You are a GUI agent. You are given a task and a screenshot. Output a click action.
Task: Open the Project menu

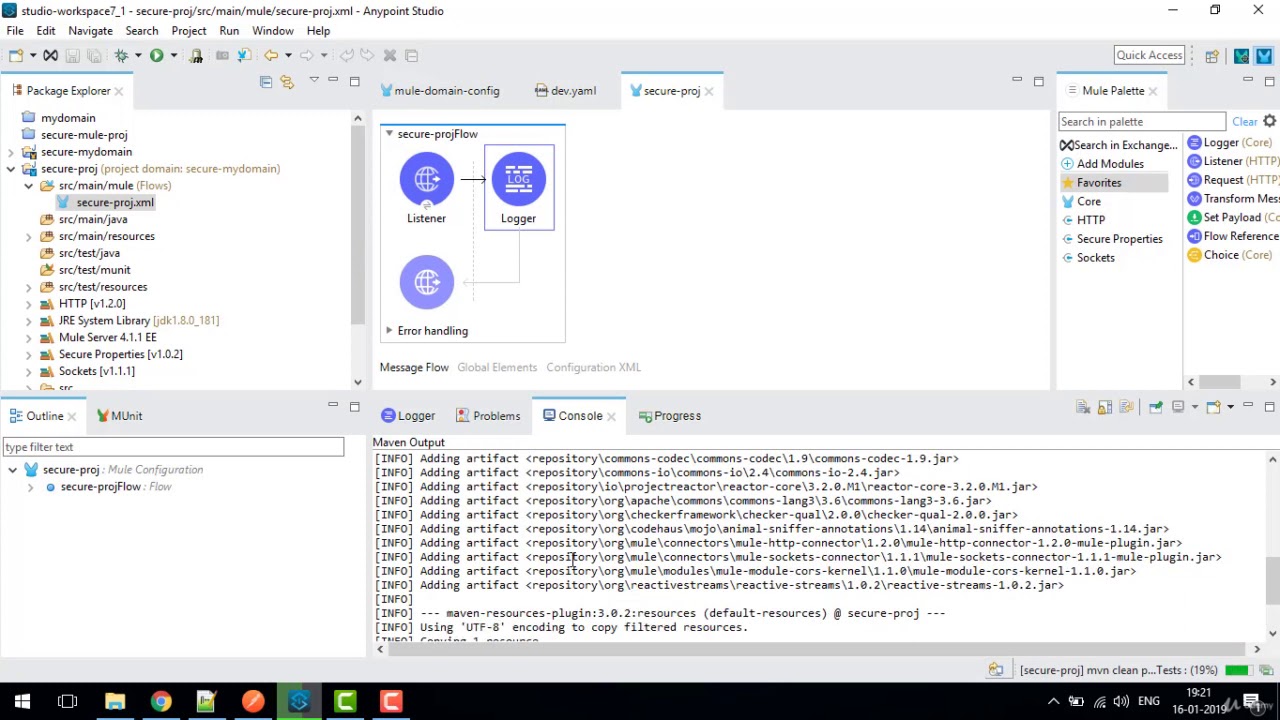[188, 31]
